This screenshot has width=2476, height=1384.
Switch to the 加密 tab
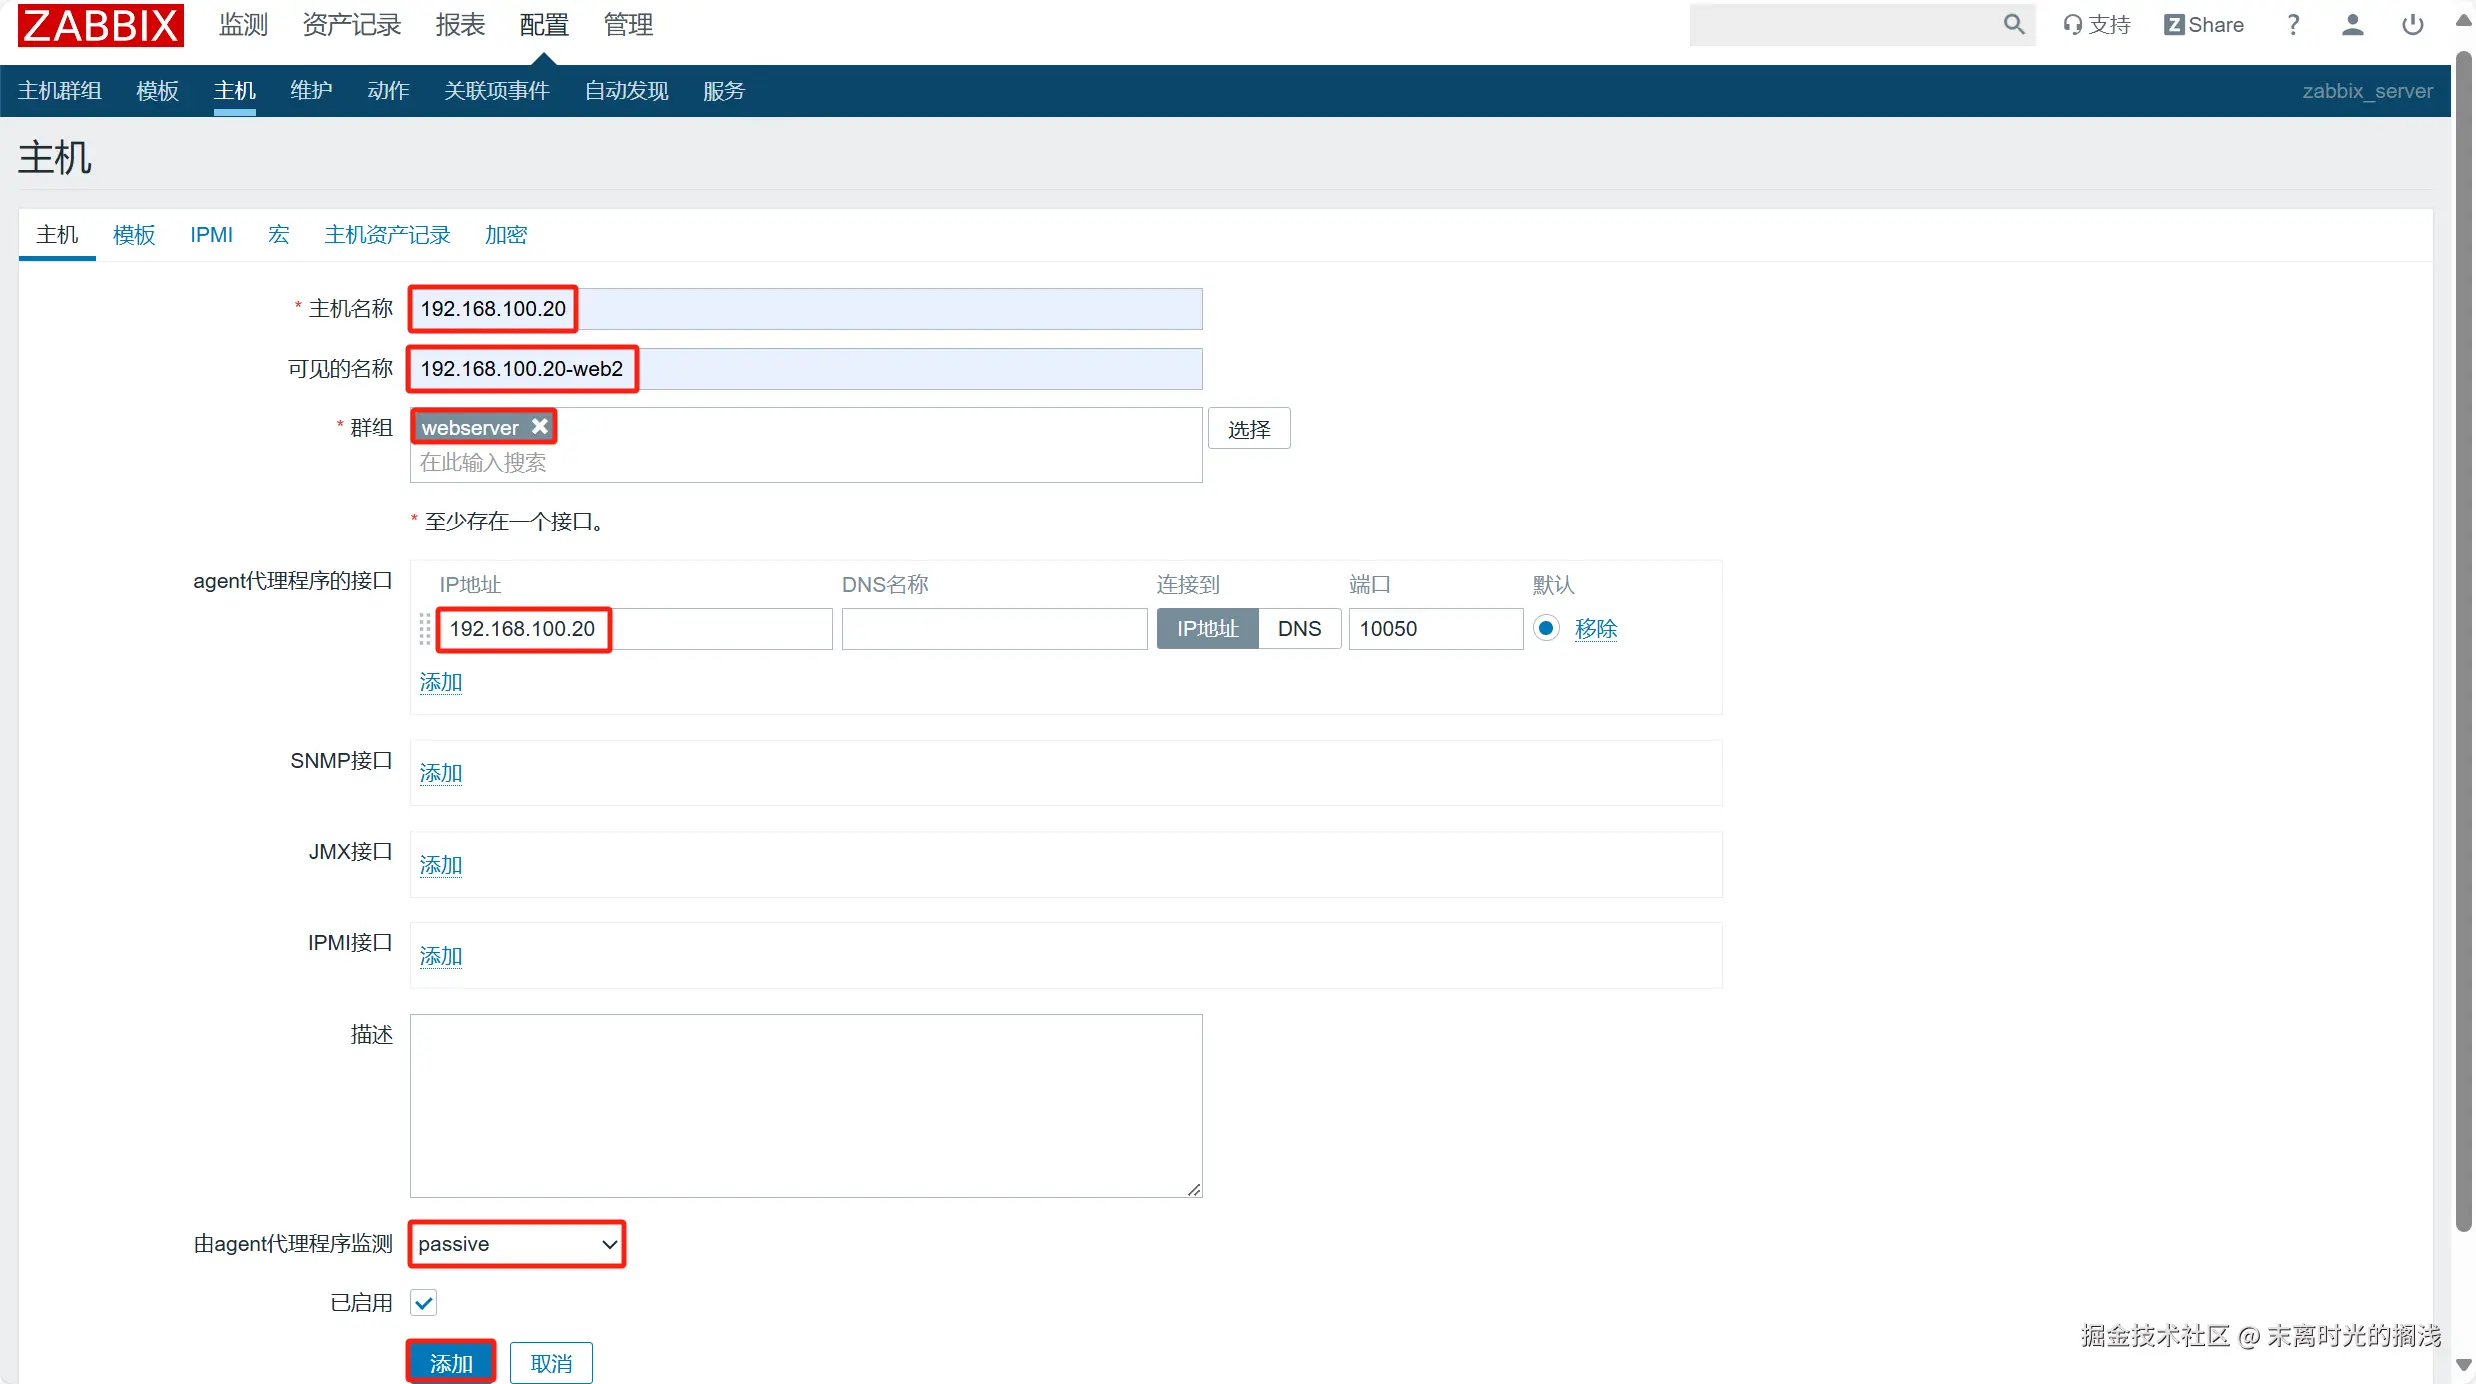[505, 235]
